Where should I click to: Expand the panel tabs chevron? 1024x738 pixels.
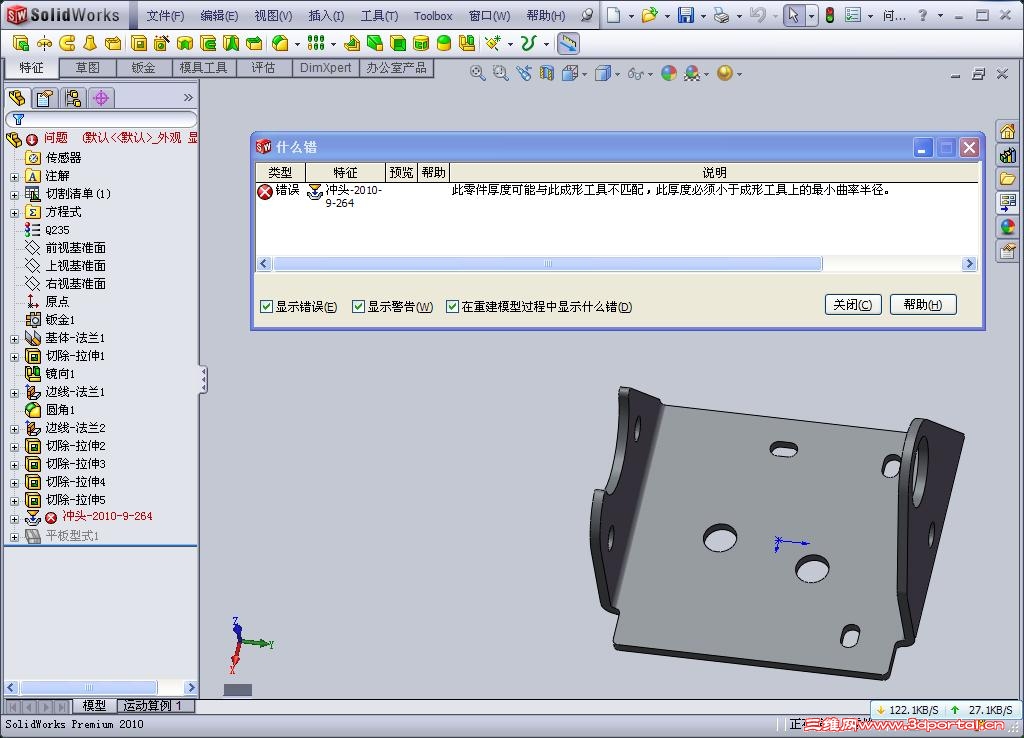(188, 97)
